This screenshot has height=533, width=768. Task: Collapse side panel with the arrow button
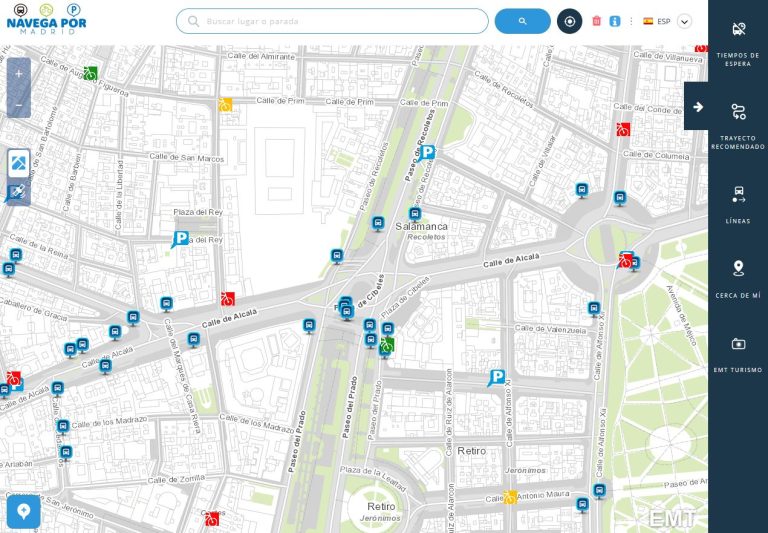[x=698, y=107]
